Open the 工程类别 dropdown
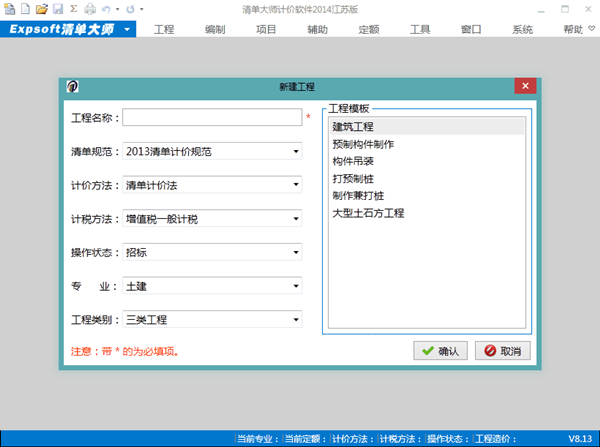The width and height of the screenshot is (600, 447). (x=296, y=320)
